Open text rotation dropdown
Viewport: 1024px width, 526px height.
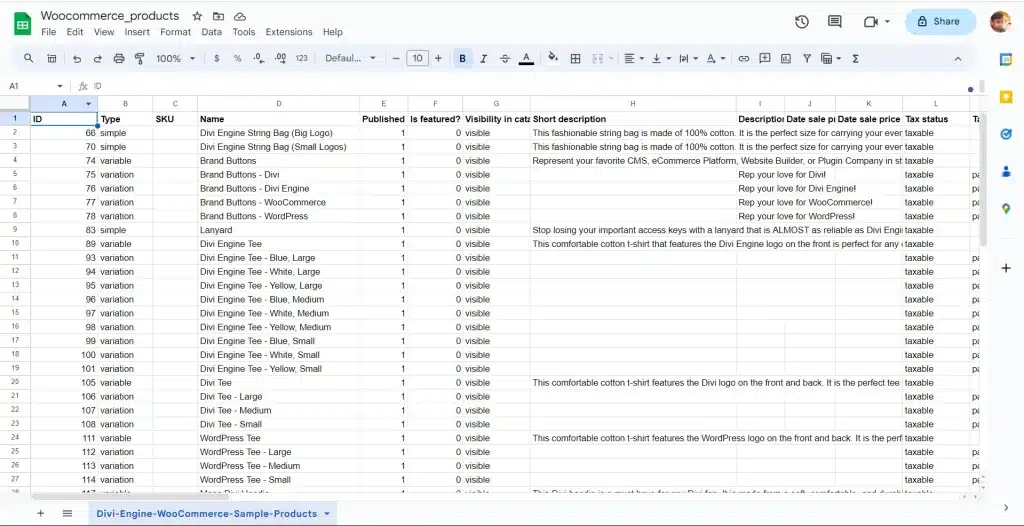pos(716,59)
